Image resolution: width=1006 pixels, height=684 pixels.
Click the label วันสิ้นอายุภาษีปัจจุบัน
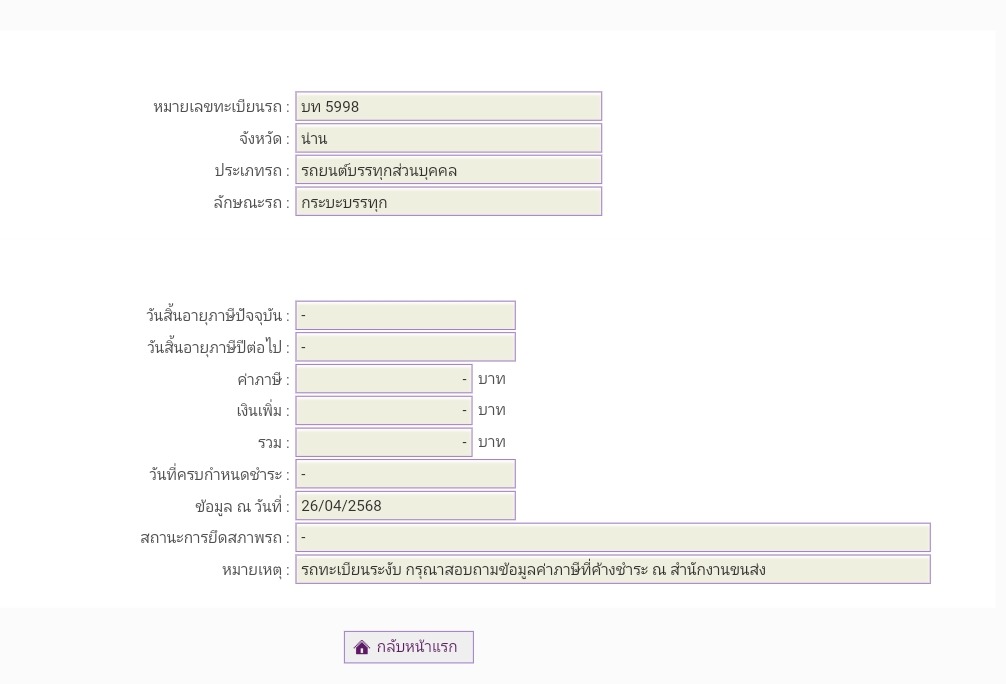(218, 316)
